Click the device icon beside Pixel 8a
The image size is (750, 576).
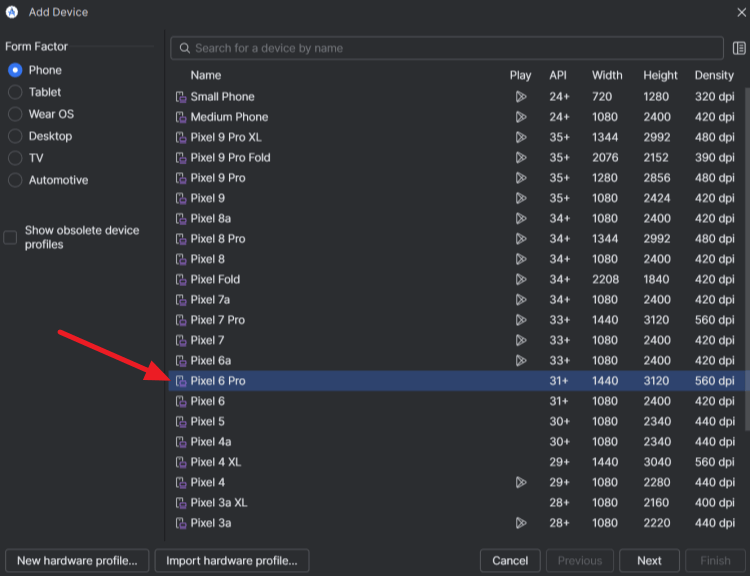coord(181,219)
